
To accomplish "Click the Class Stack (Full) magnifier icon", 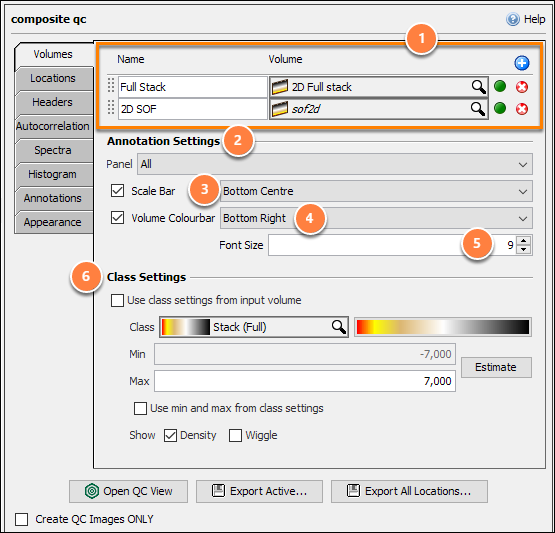I will pos(339,327).
